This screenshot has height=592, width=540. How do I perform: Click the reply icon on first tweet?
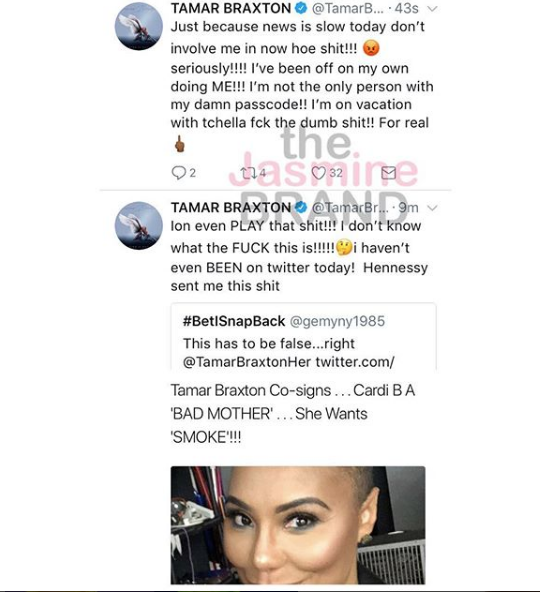(178, 173)
